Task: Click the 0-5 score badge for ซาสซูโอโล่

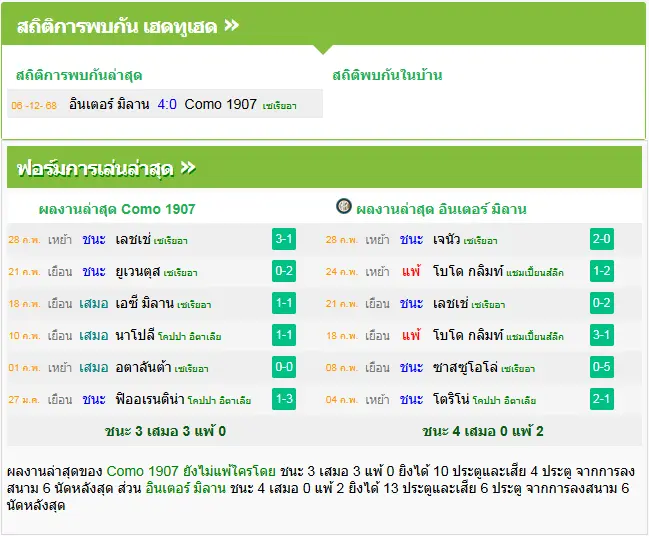Action: point(602,367)
